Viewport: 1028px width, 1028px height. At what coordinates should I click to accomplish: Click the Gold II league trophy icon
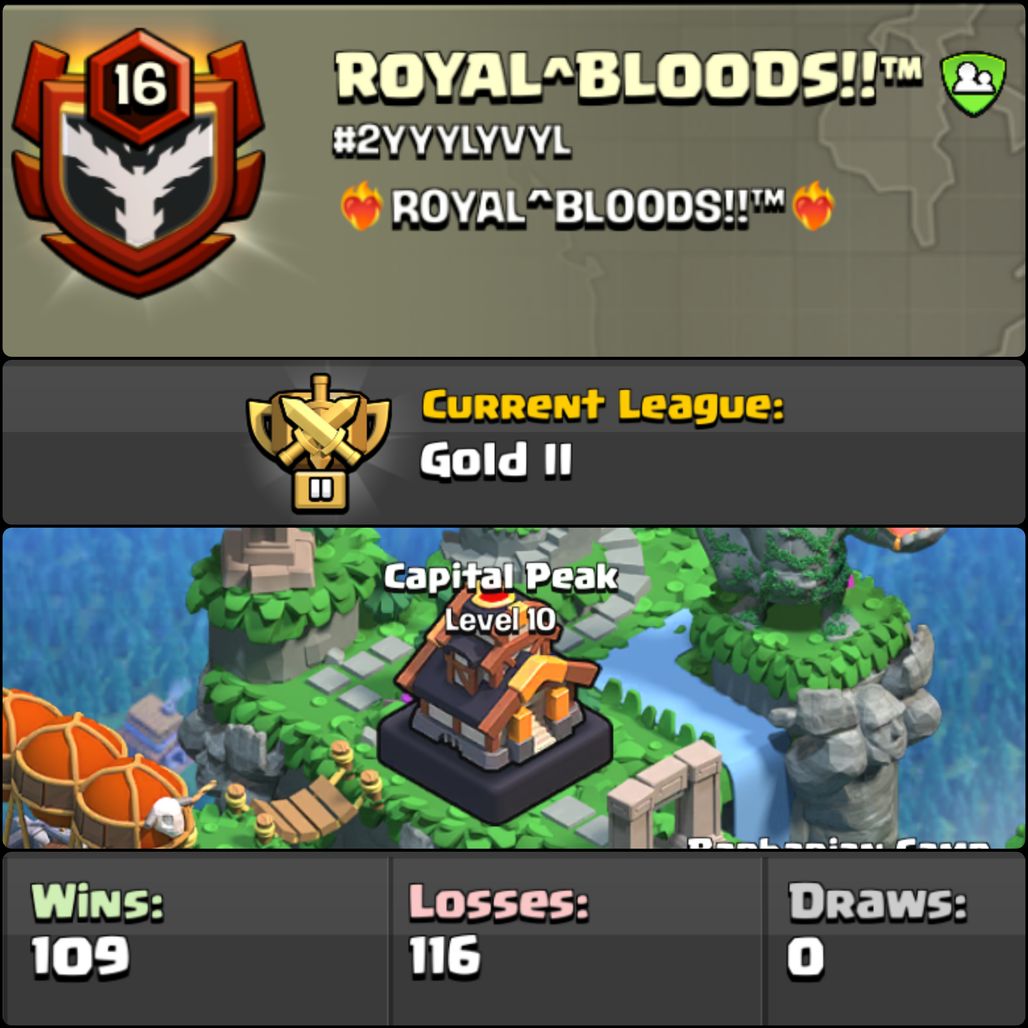[319, 443]
